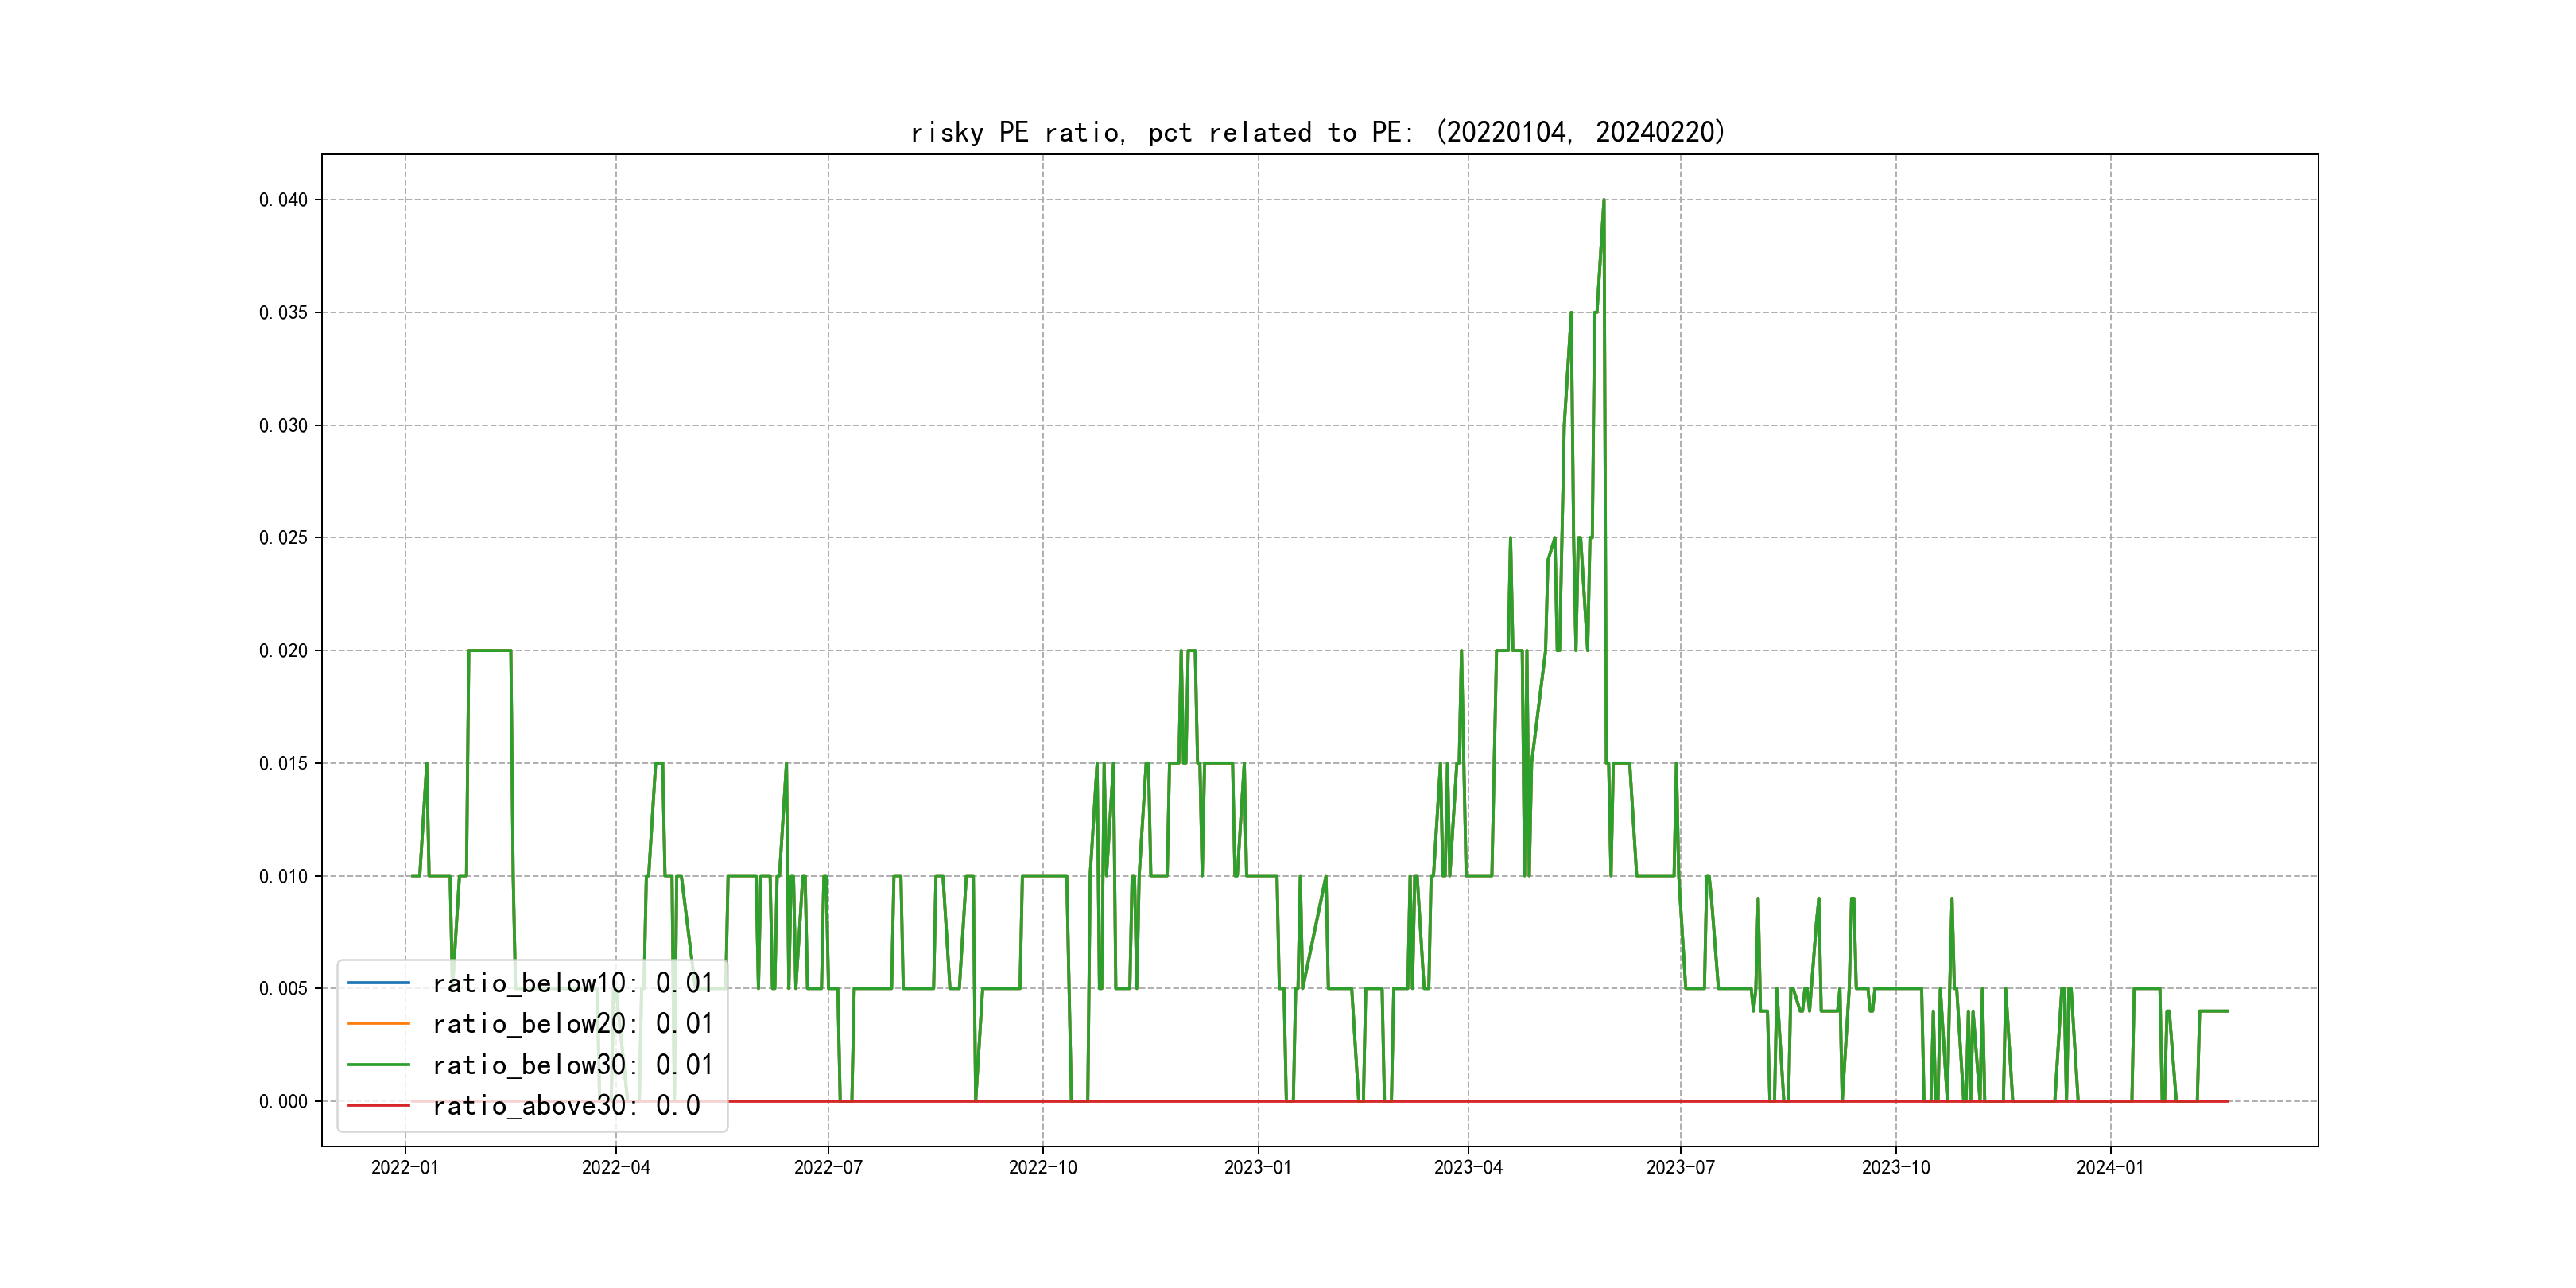The height and width of the screenshot is (1288, 2576).
Task: Click the green line's highest peak at 0.040
Action: tap(1603, 201)
